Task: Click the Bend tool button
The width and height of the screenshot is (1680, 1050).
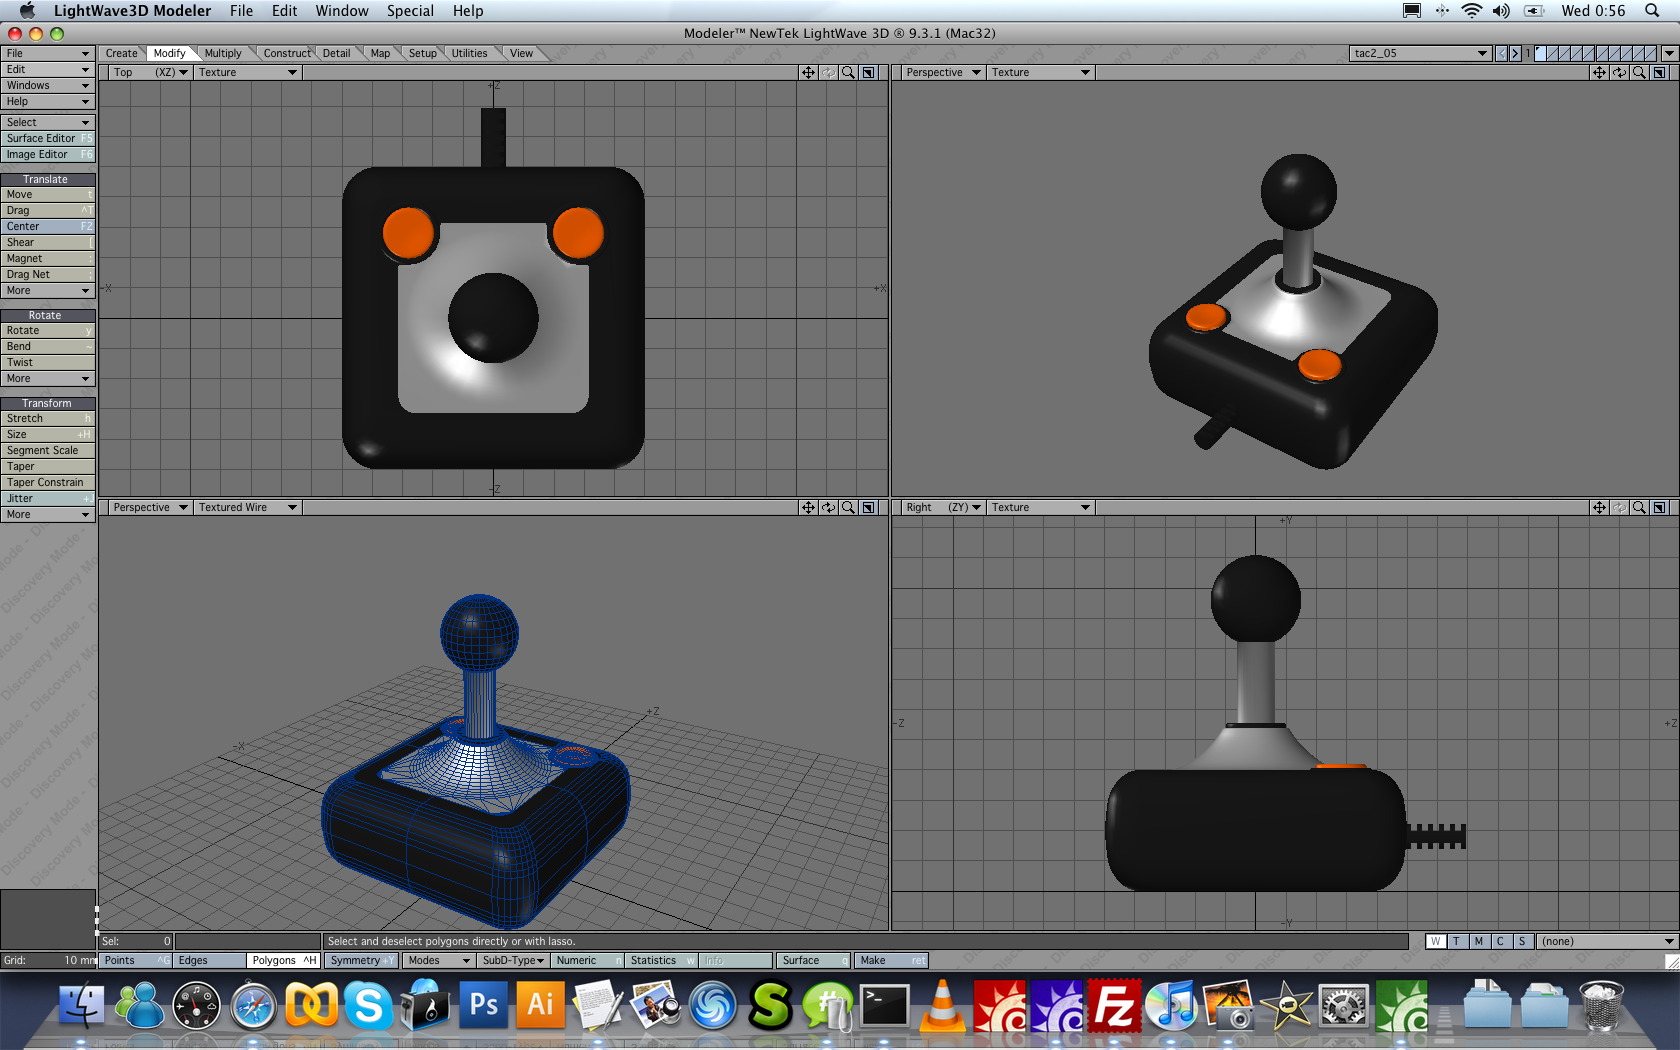Action: point(47,346)
